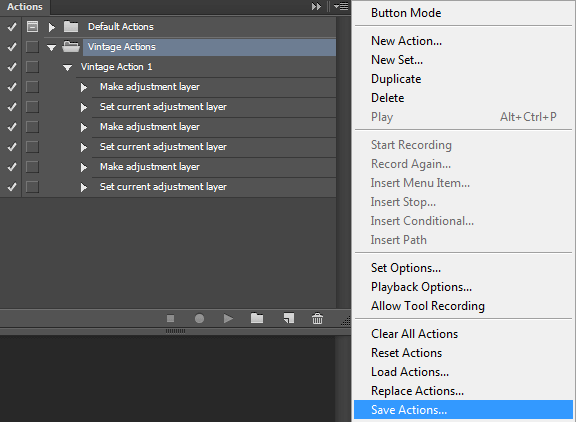Click the Create new action page icon
Image resolution: width=576 pixels, height=422 pixels.
289,318
